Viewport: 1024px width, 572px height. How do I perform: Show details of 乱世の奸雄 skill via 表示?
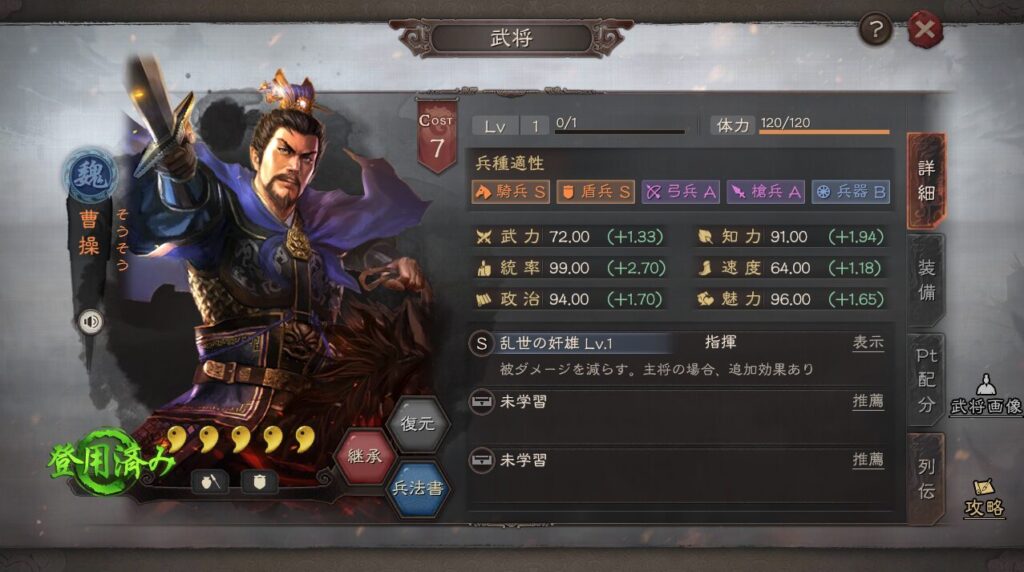pyautogui.click(x=868, y=343)
